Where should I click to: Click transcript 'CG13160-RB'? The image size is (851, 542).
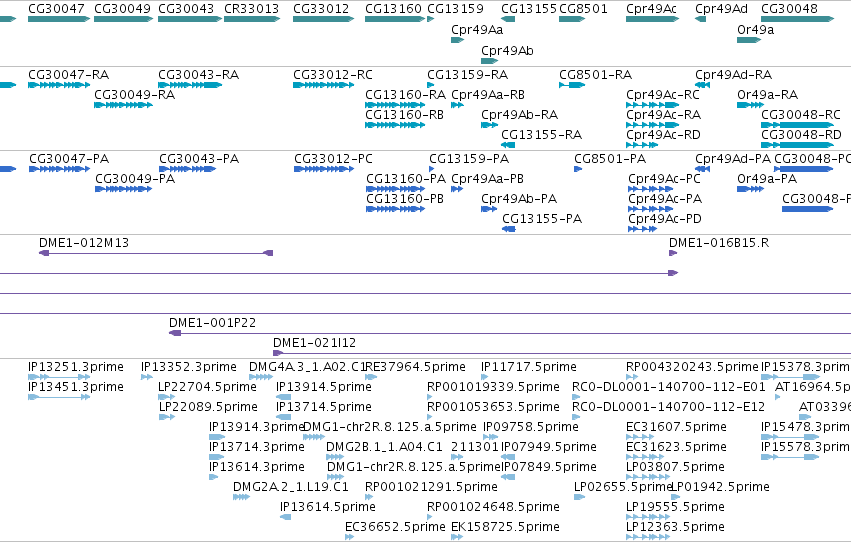404,115
